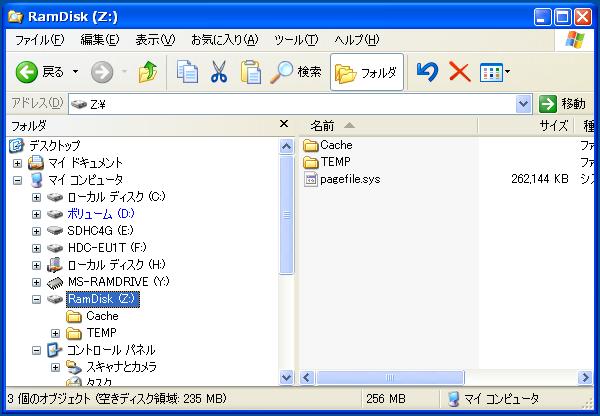The image size is (600, 416).
Task: Select TEMP folder in tree pane
Action: tap(101, 333)
